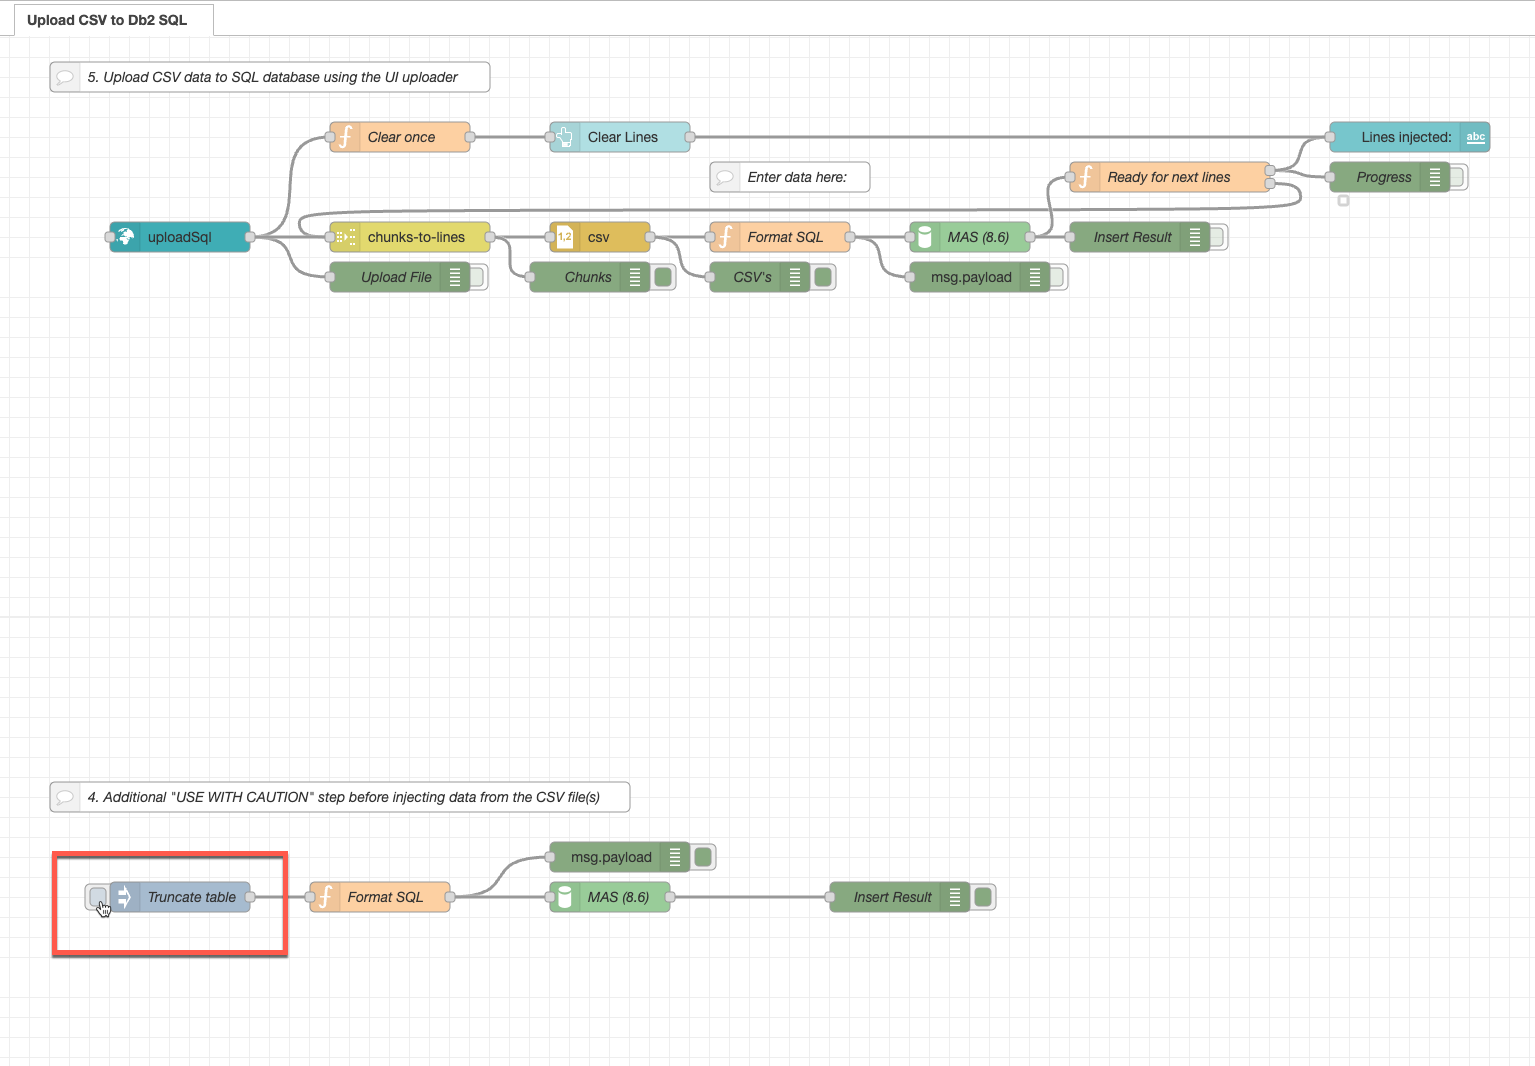This screenshot has height=1066, width=1535.
Task: Select the Lines injected: node label
Action: 1406,137
